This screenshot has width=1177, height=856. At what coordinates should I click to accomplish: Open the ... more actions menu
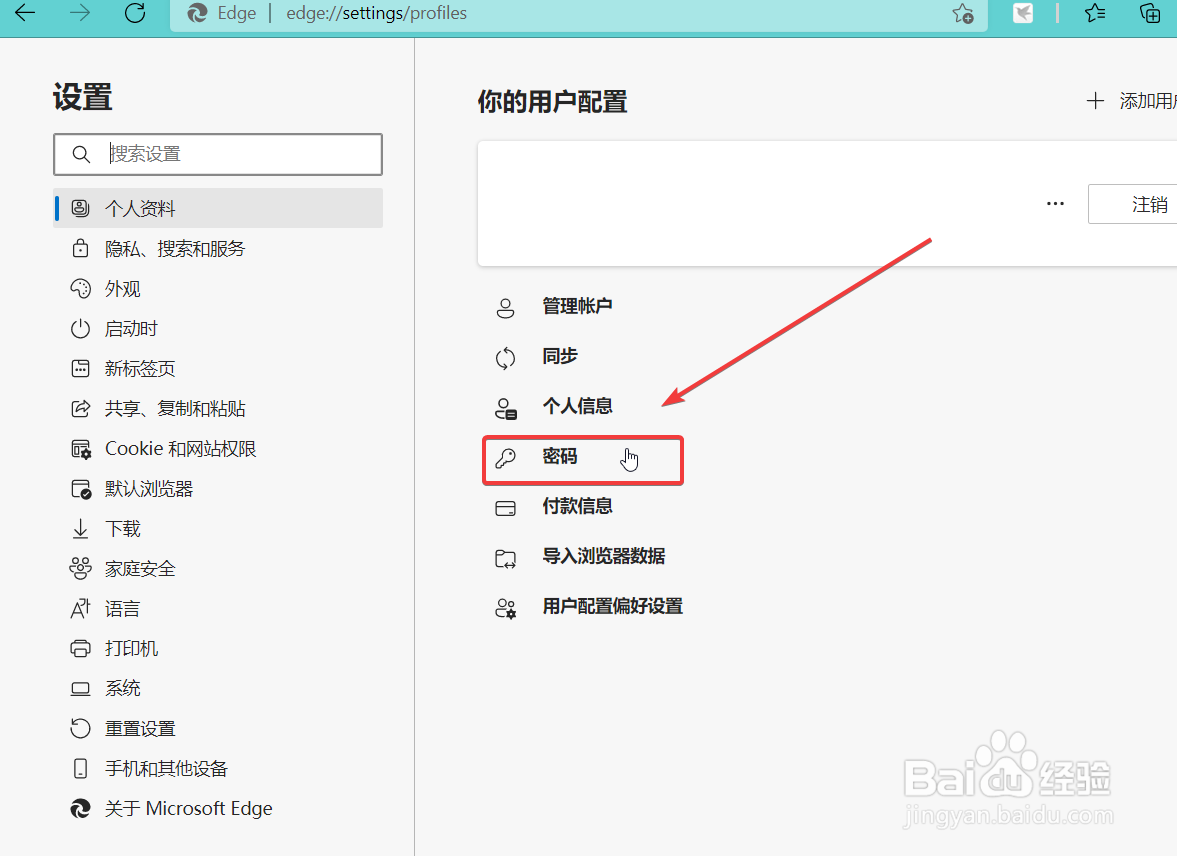(1055, 203)
